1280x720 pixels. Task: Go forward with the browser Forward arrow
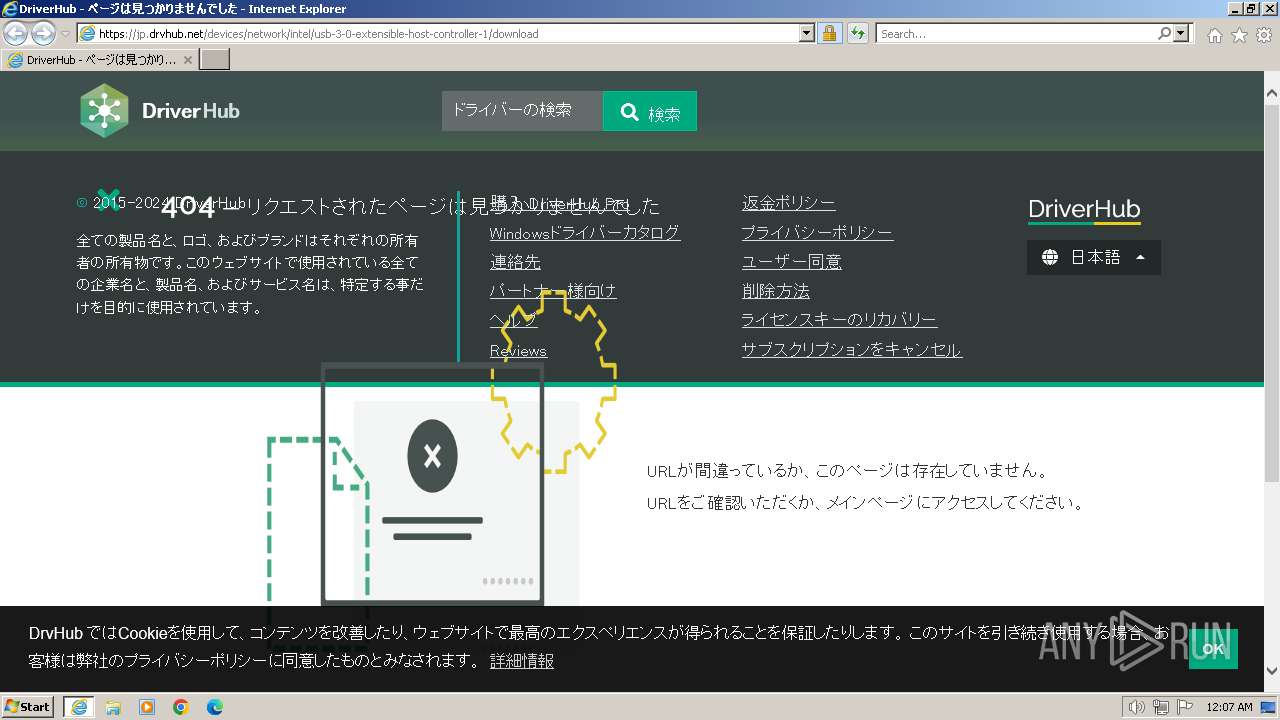click(43, 33)
